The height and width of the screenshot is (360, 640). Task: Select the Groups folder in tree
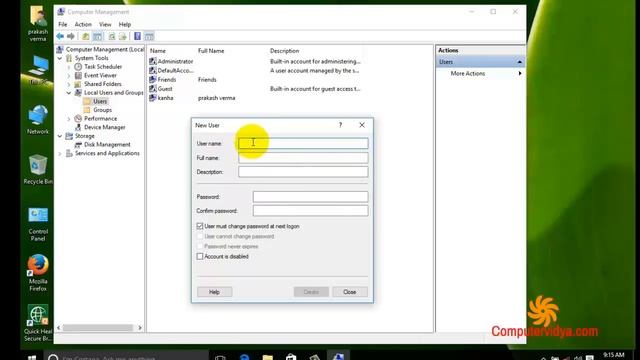102,110
